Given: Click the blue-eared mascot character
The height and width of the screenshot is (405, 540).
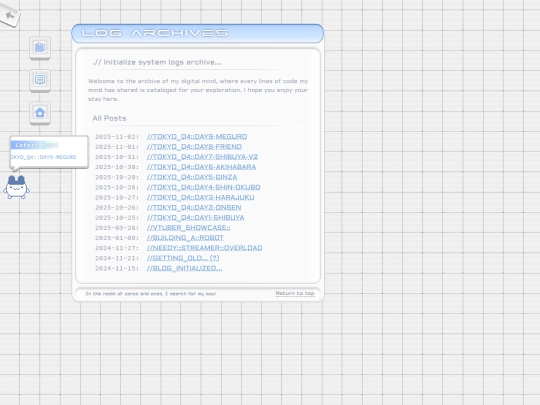Looking at the screenshot, I should click(16, 187).
